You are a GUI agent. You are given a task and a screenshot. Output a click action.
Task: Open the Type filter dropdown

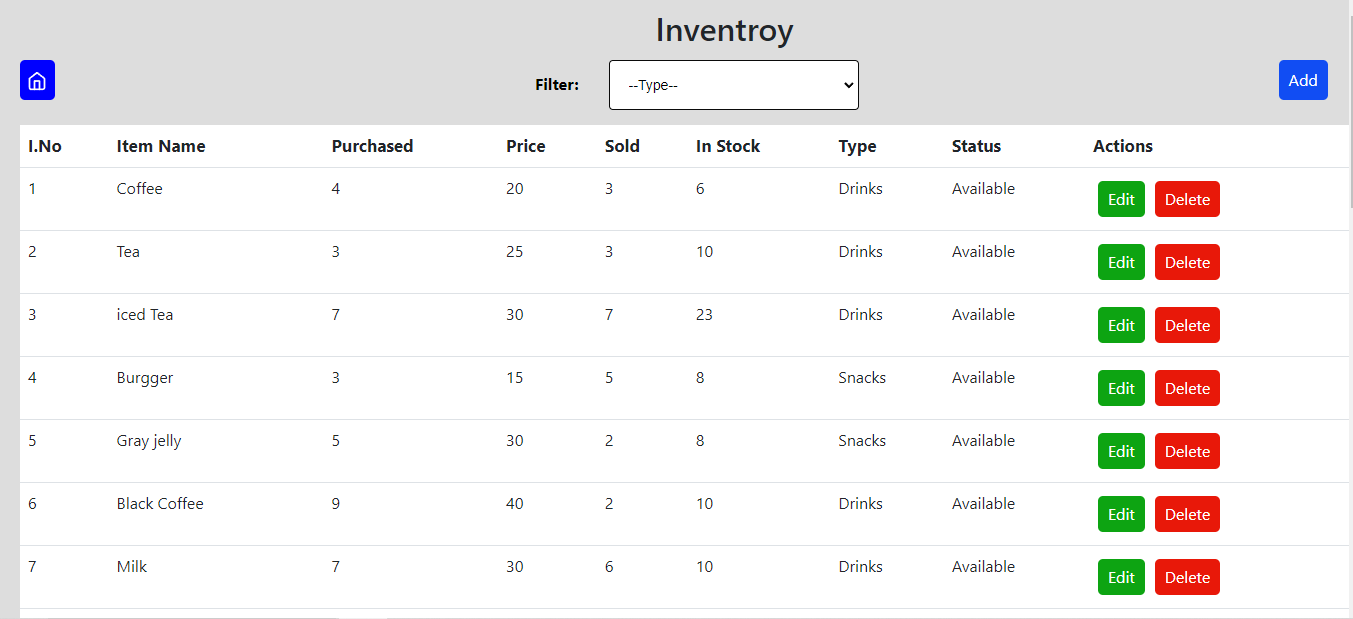[x=733, y=85]
